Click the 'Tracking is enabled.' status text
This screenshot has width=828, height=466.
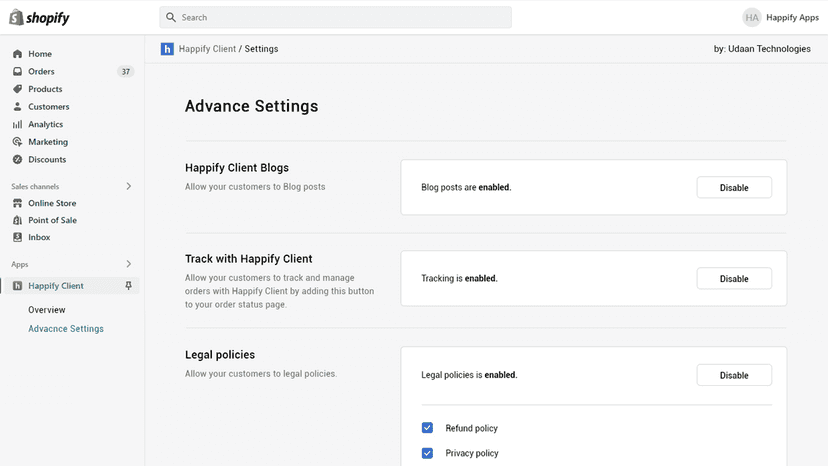pyautogui.click(x=459, y=278)
